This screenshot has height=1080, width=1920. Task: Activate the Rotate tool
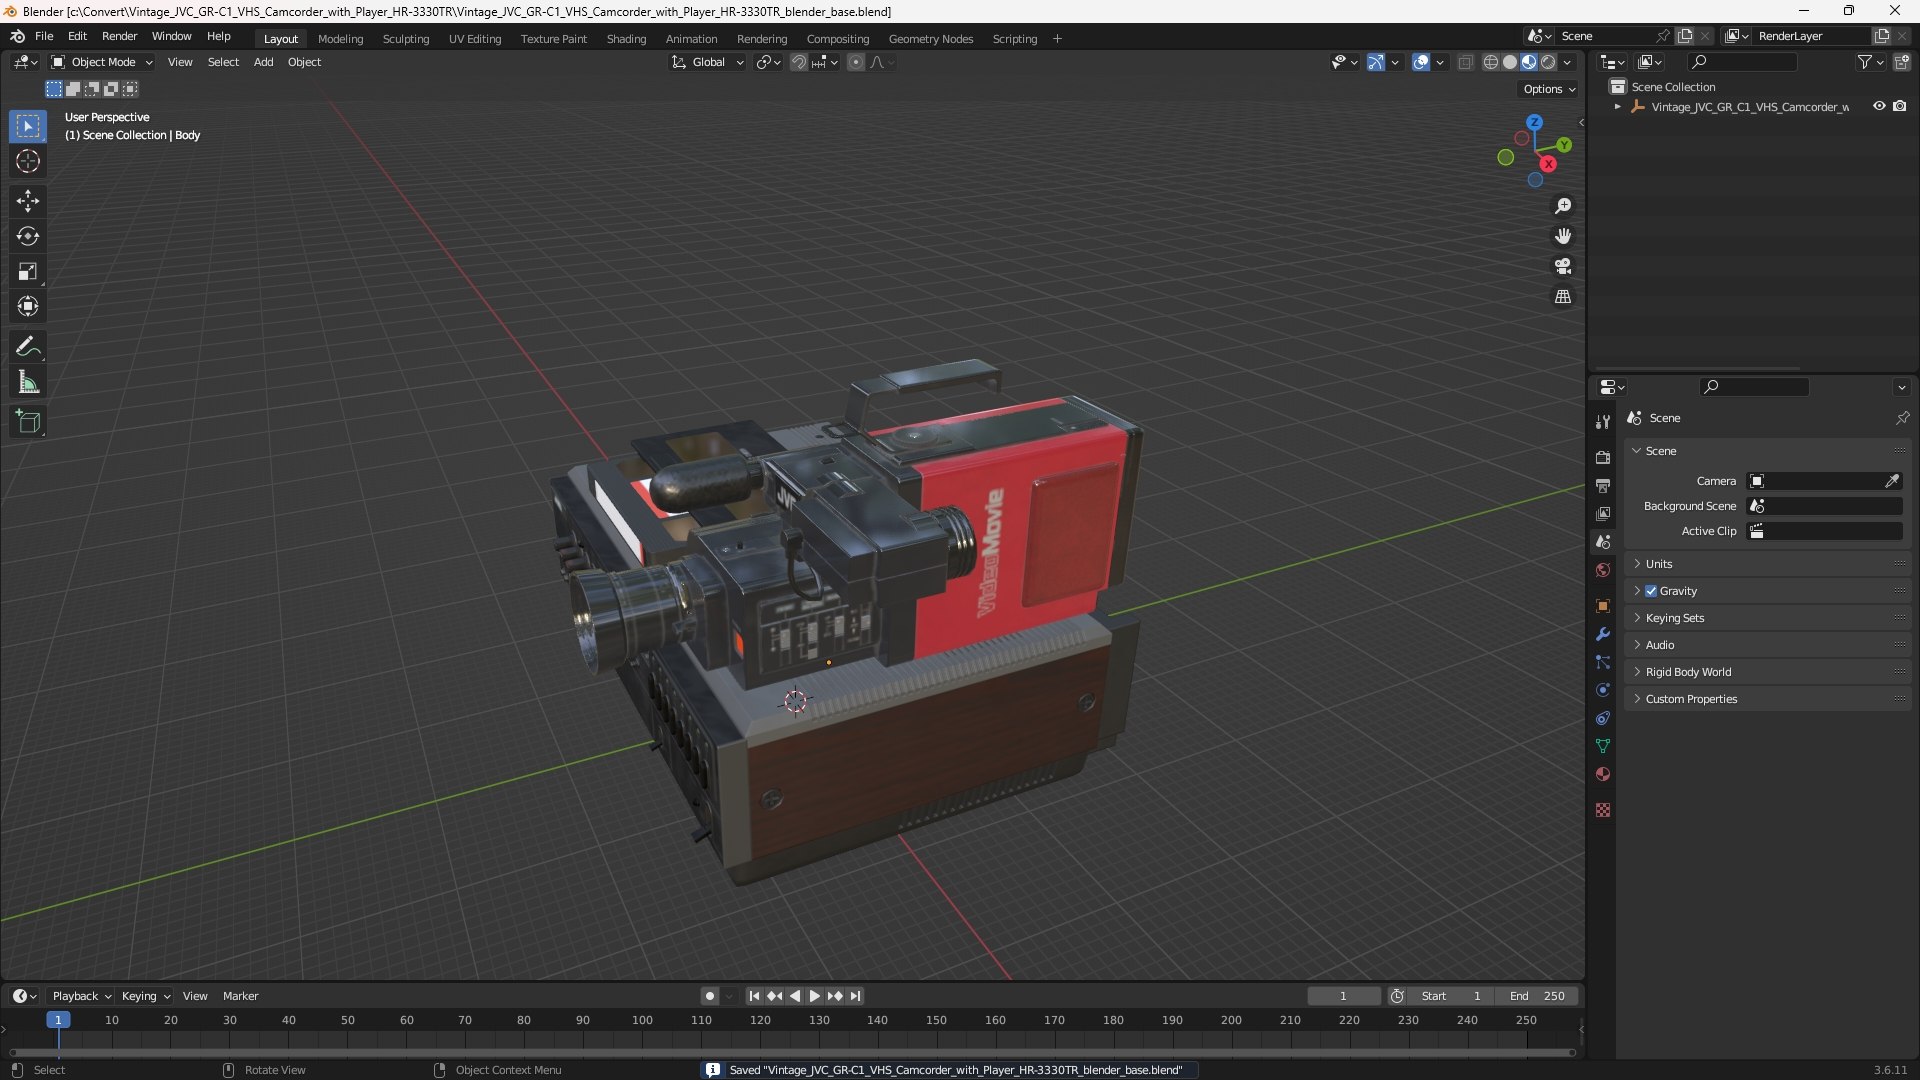coord(28,236)
